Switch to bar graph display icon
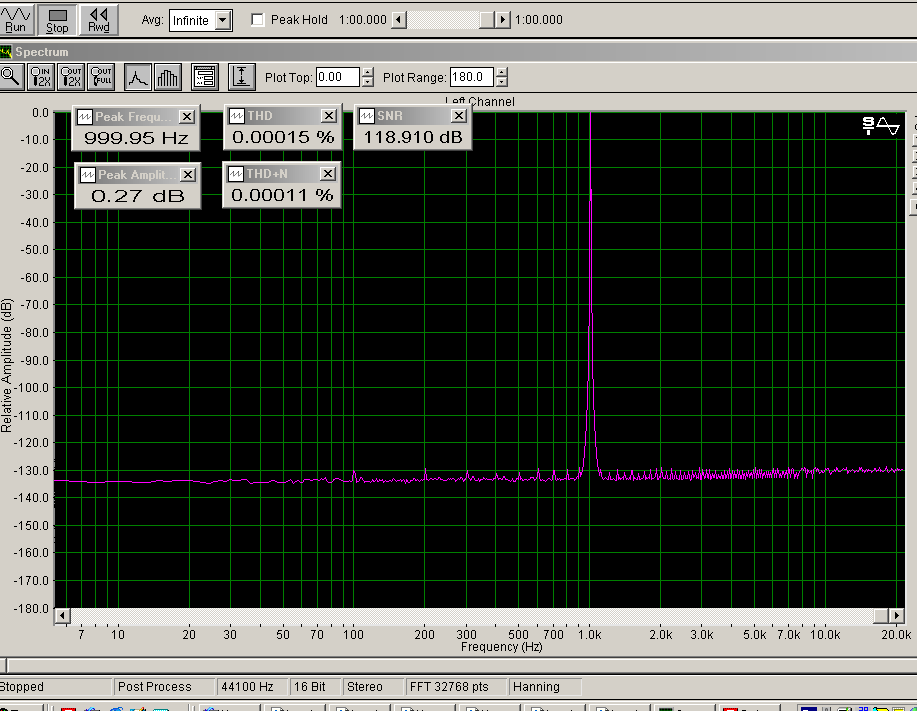 tap(167, 76)
